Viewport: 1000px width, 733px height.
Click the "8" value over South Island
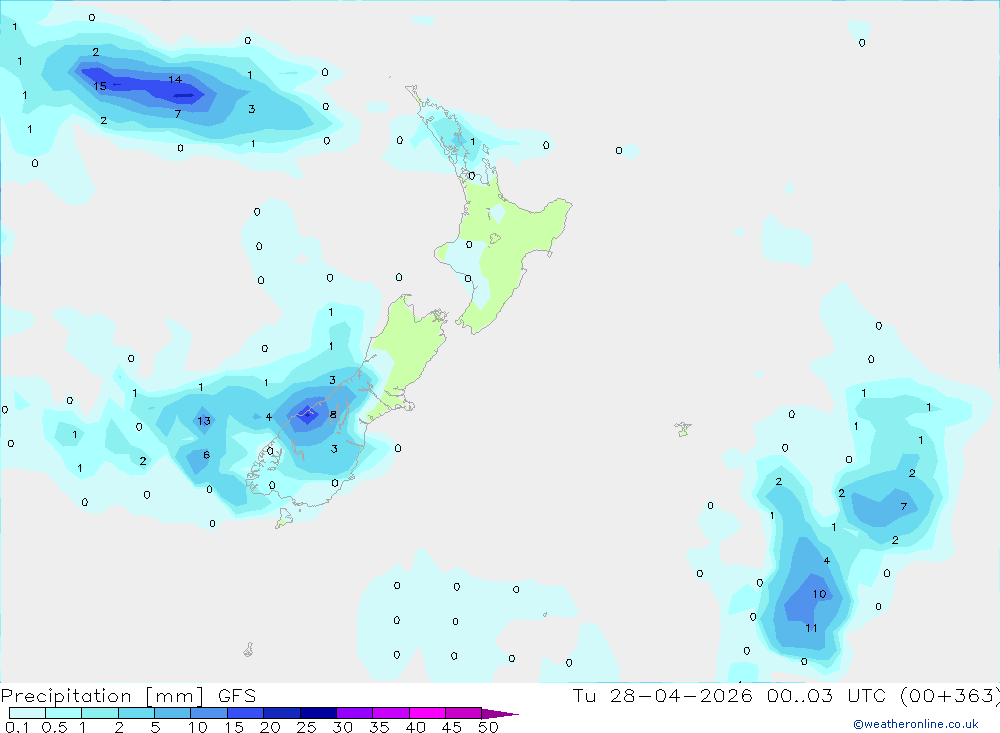tap(333, 415)
